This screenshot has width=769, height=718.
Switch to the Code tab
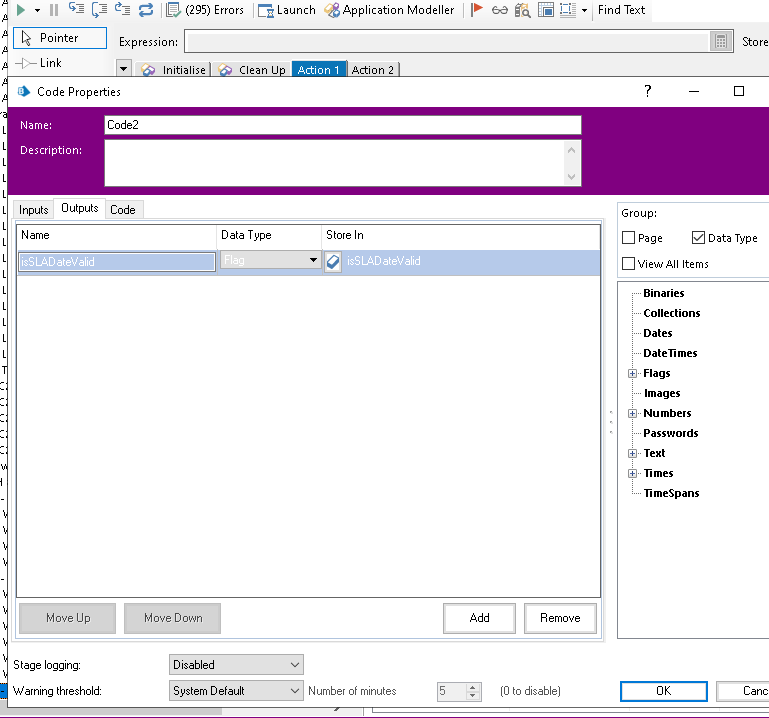[123, 210]
